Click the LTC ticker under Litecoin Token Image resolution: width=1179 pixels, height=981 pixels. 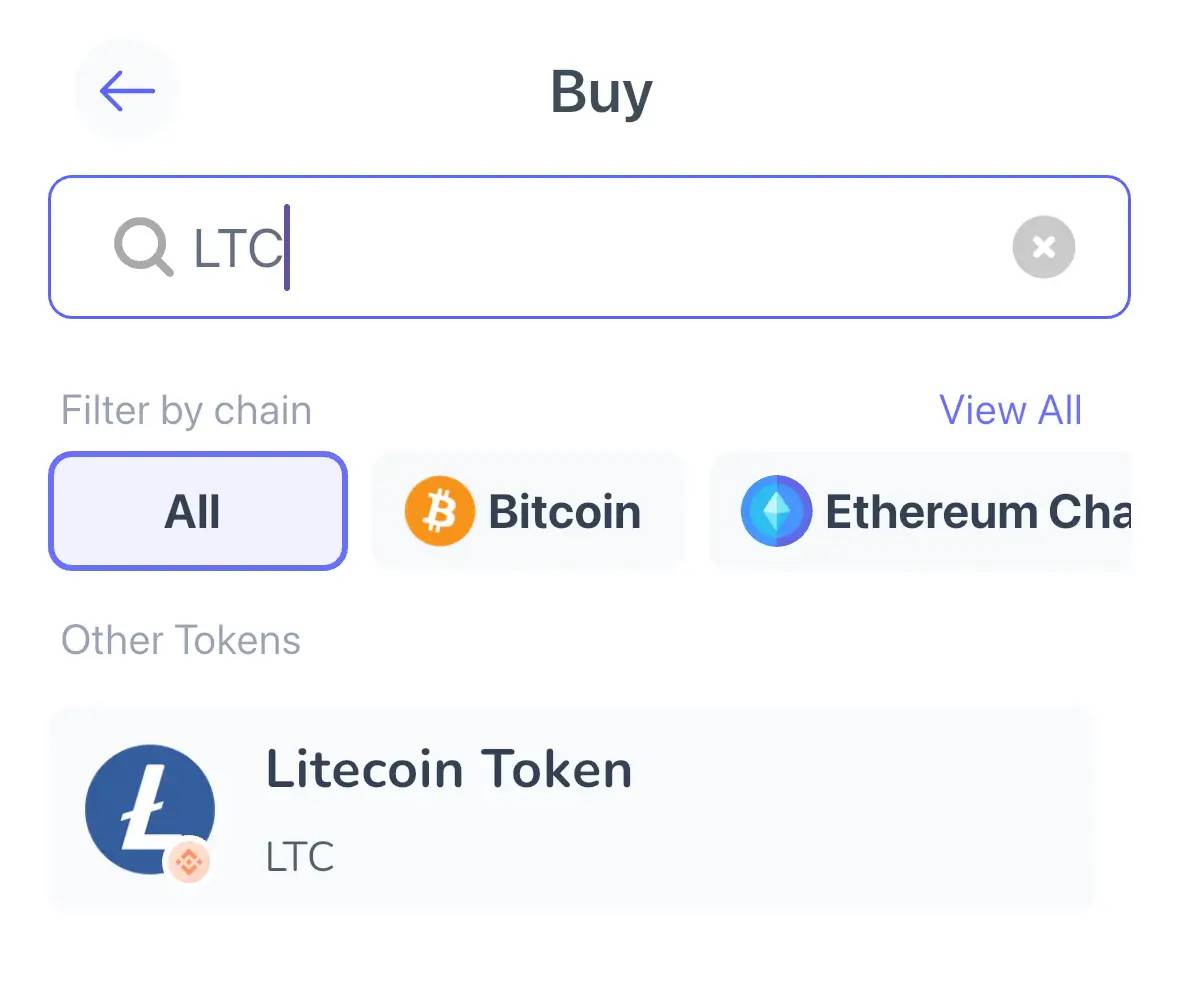coord(300,857)
